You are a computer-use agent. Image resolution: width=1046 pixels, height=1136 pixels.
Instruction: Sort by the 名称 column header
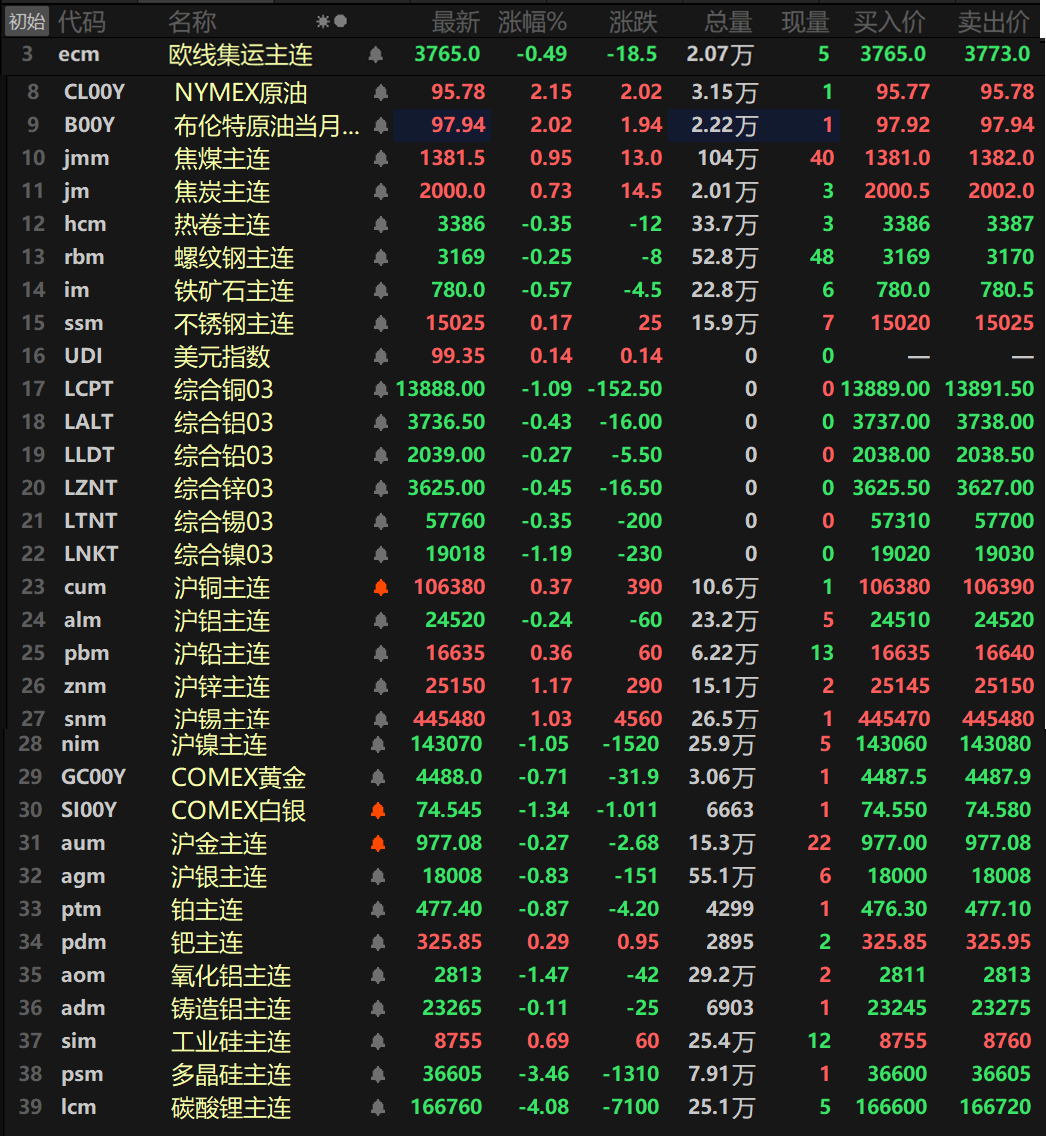pyautogui.click(x=192, y=22)
